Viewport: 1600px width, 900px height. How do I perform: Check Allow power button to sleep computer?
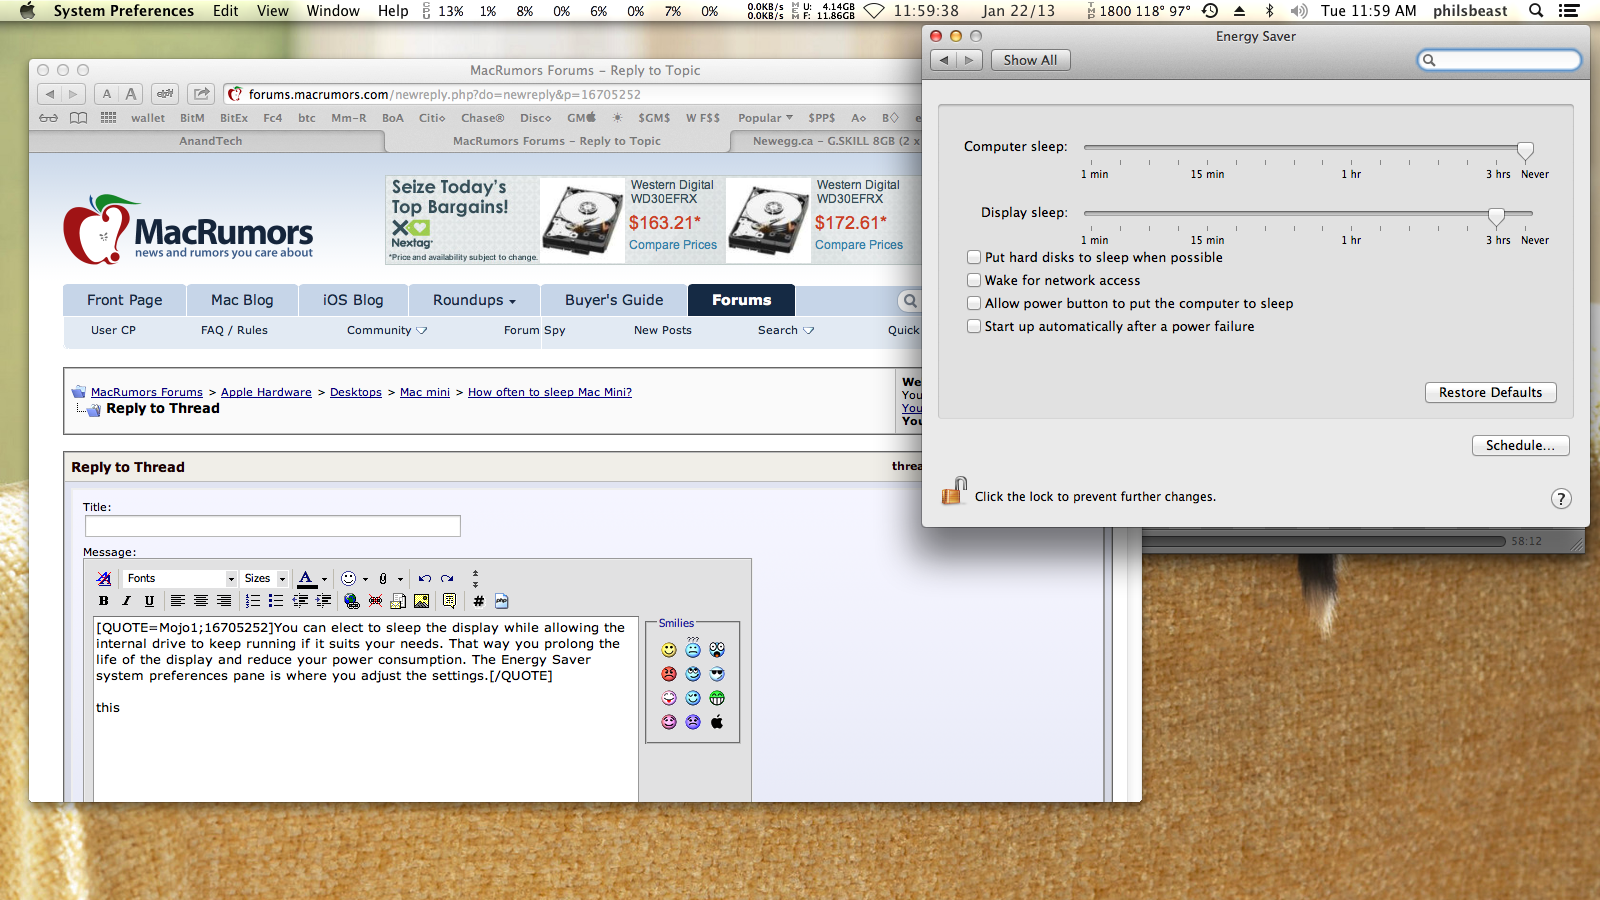[974, 304]
